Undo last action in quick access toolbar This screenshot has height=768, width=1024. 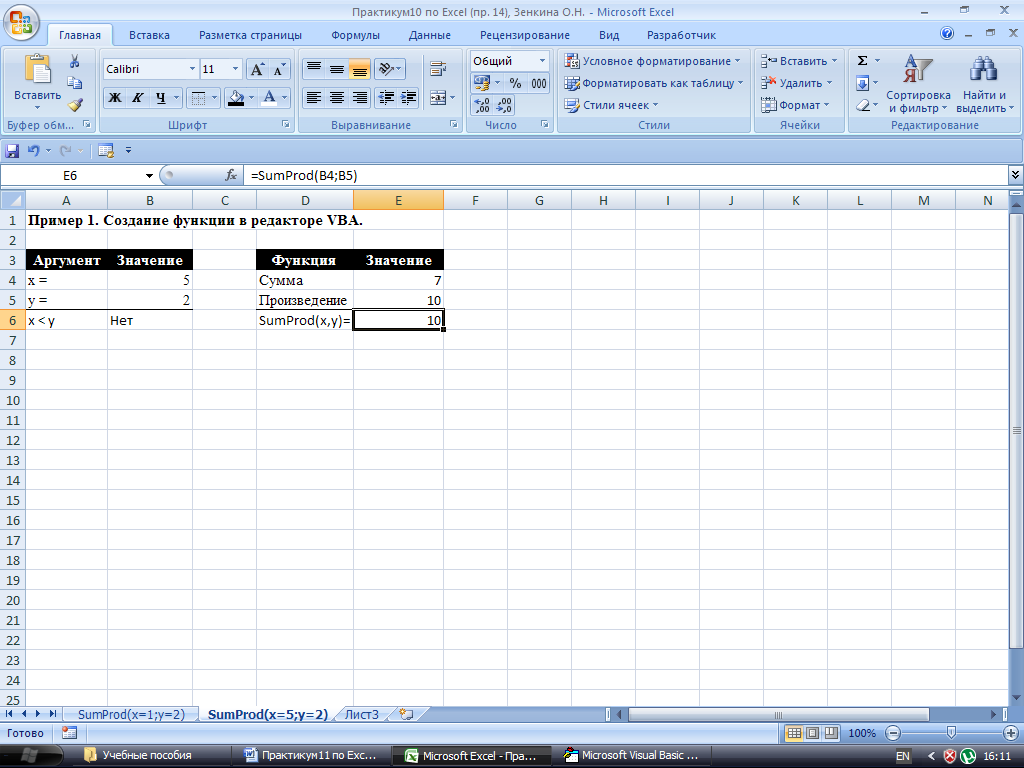coord(33,151)
